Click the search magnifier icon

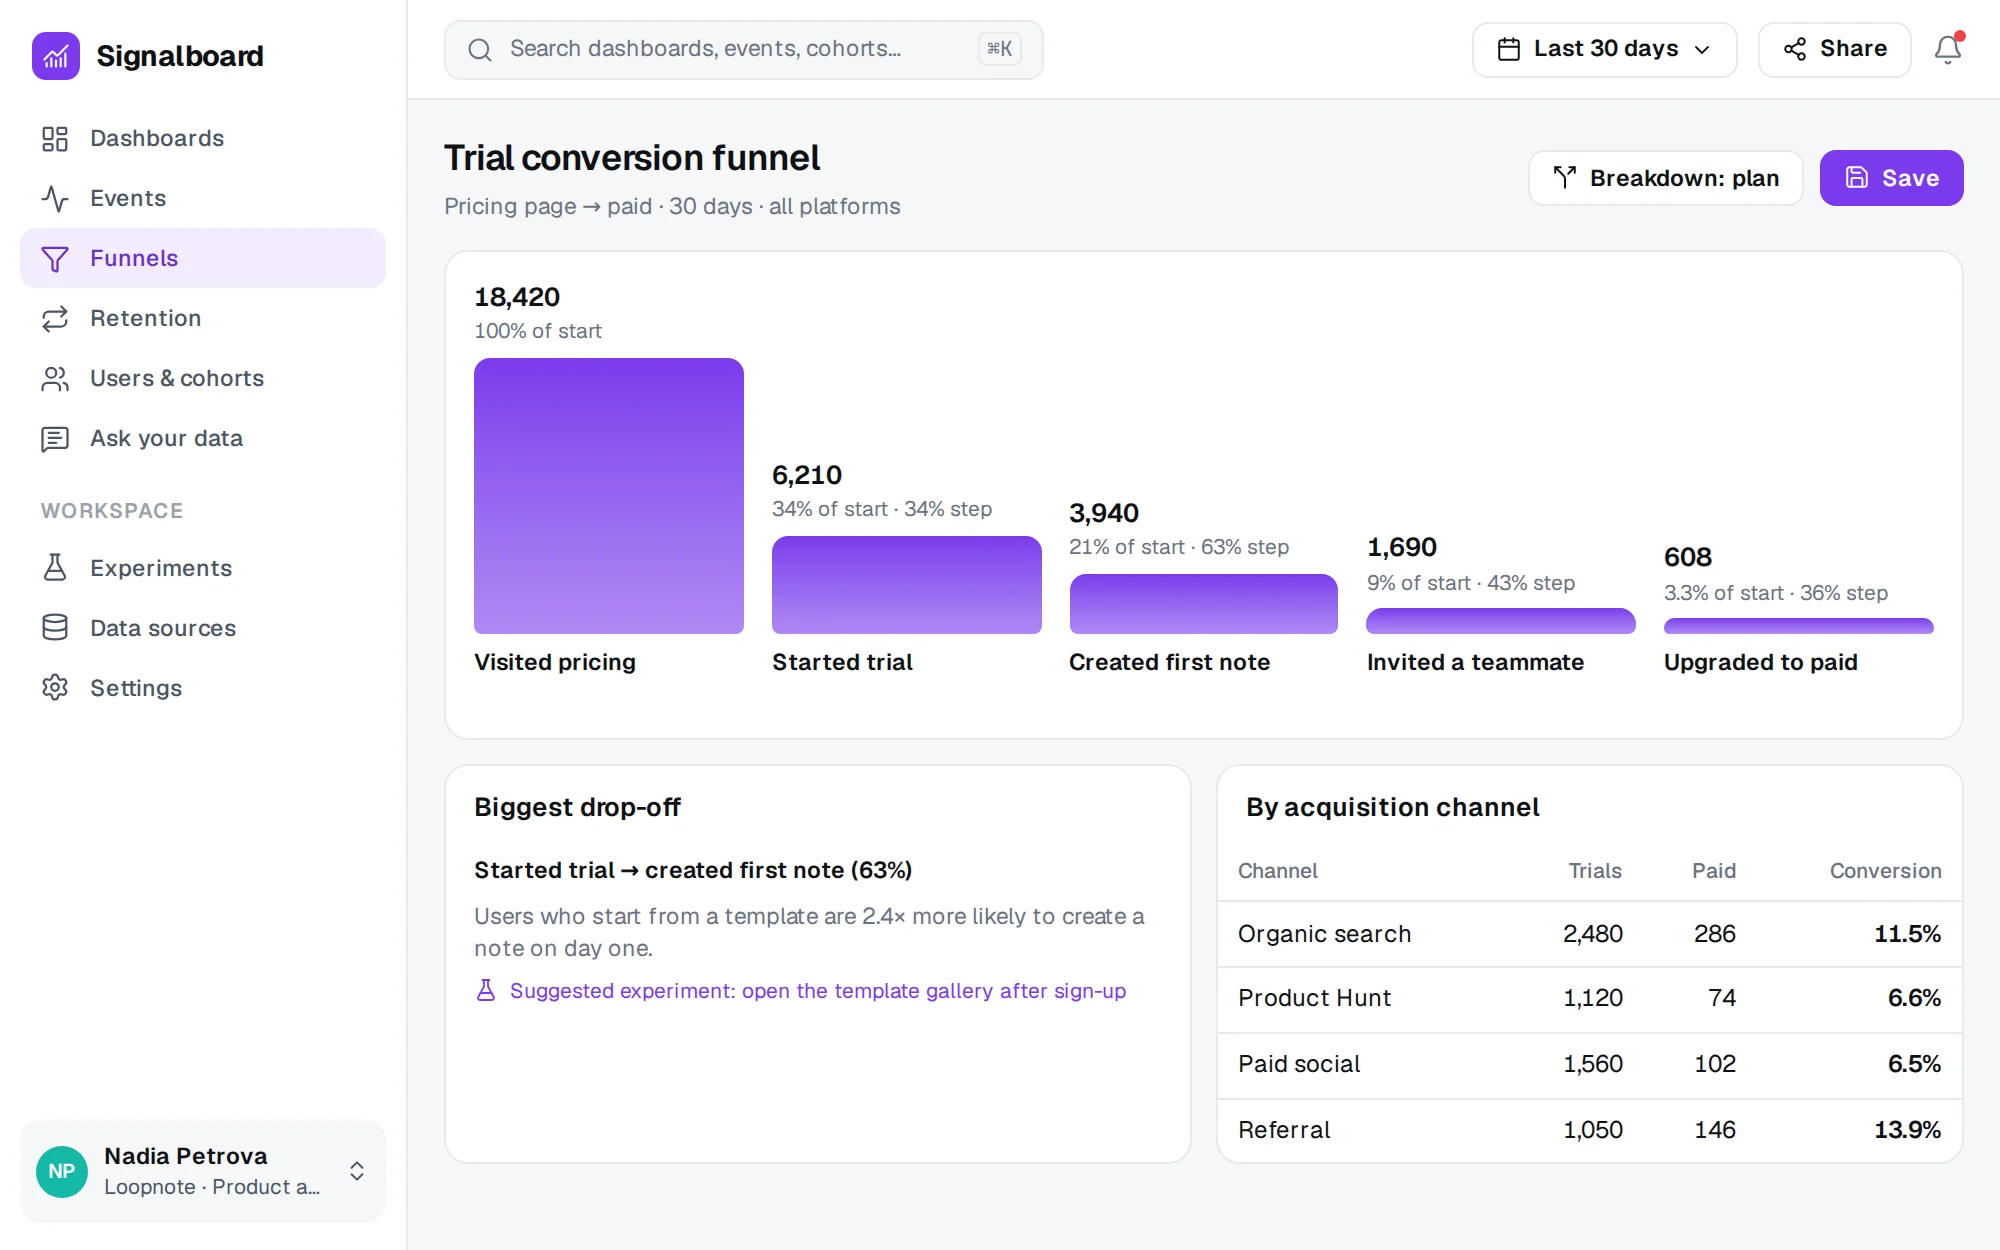coord(480,50)
